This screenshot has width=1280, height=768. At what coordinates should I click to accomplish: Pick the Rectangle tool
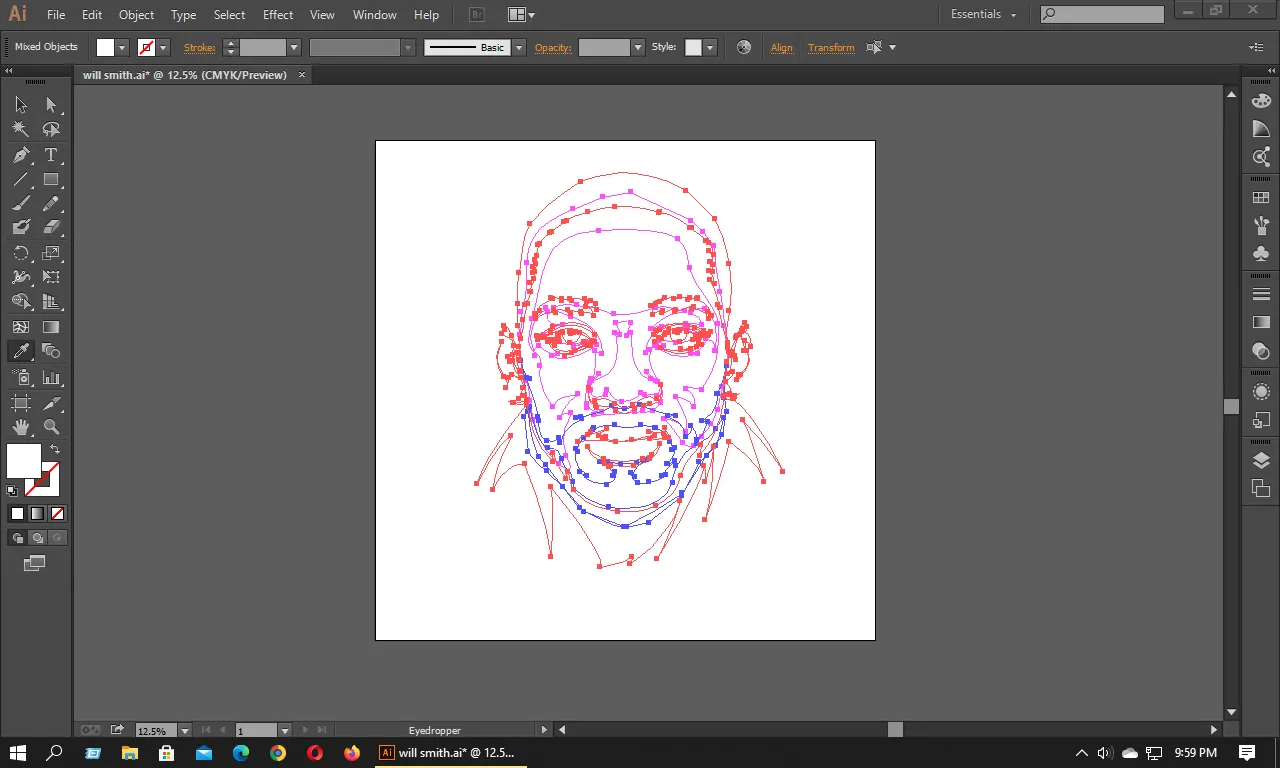51,180
